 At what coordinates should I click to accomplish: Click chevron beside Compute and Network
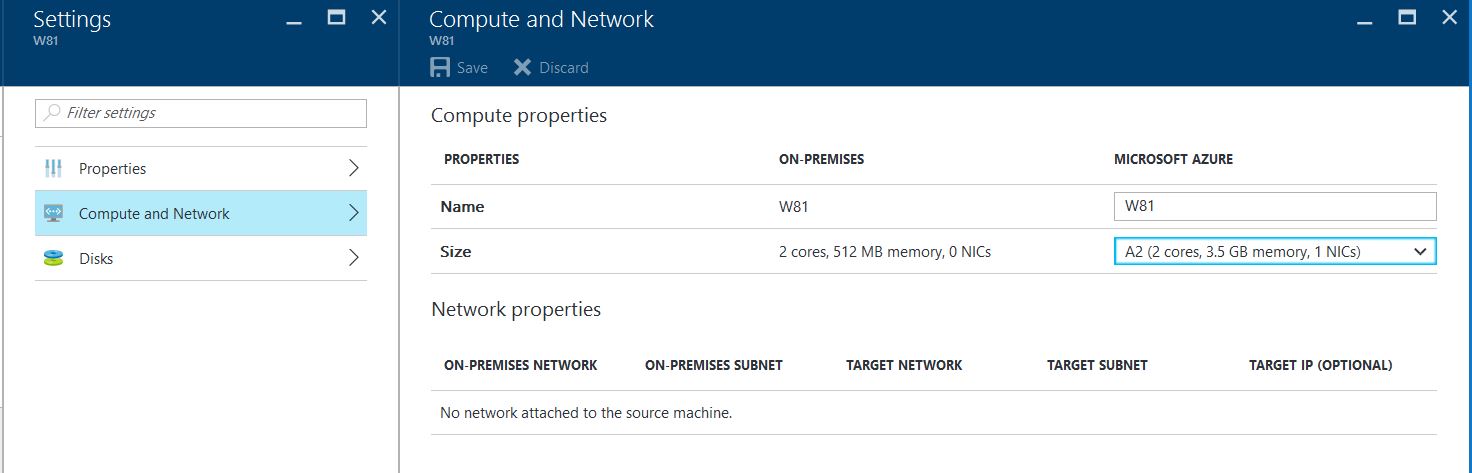click(x=353, y=213)
